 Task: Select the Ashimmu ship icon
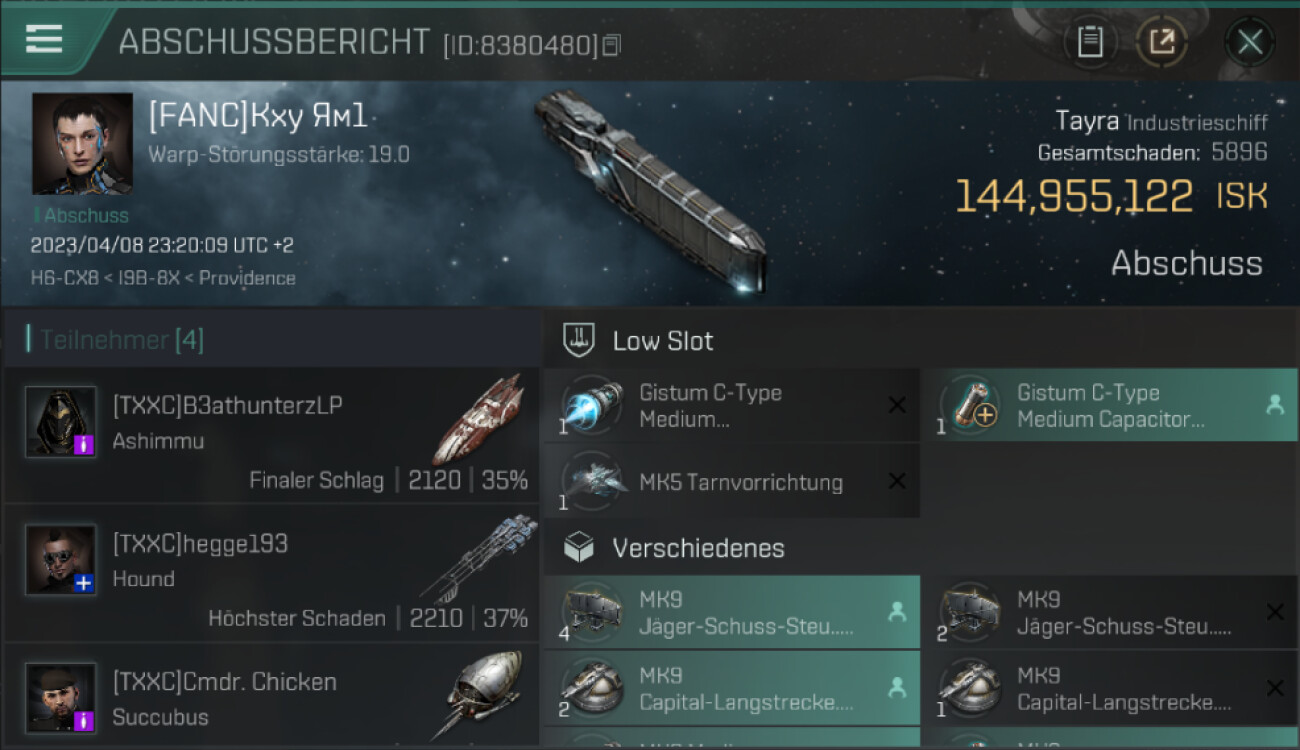point(480,420)
